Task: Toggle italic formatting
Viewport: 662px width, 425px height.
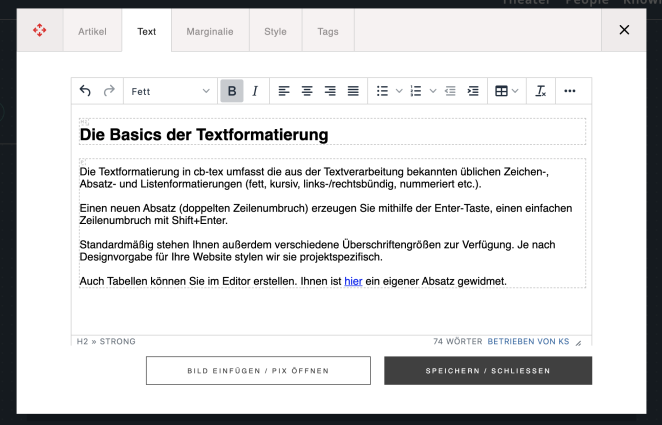Action: coord(255,91)
